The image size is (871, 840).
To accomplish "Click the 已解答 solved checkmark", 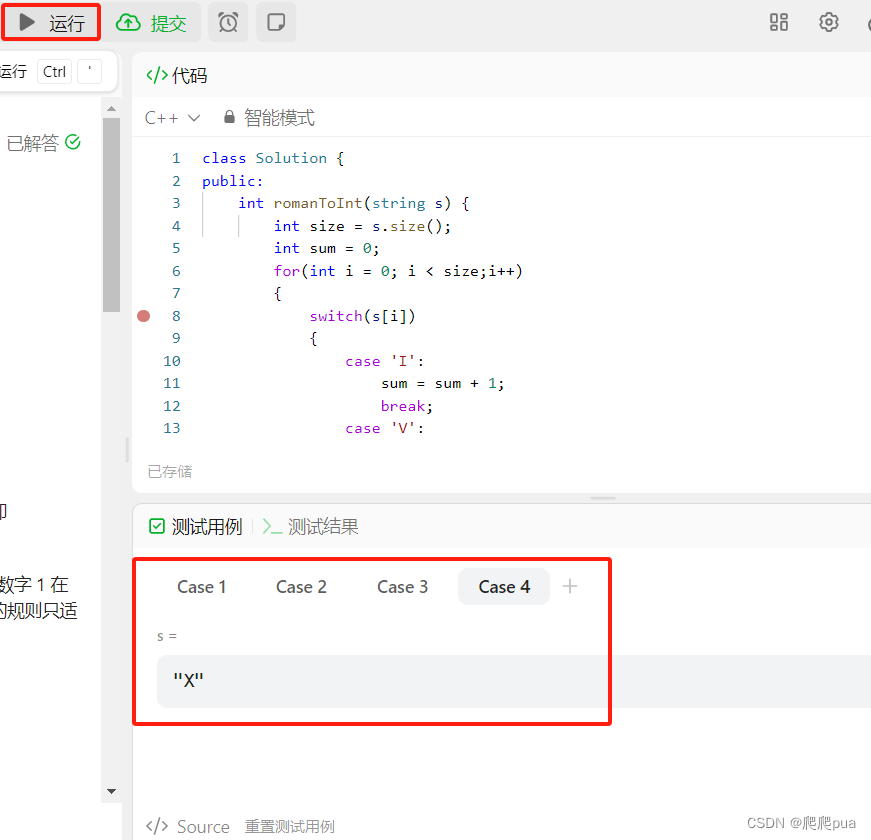I will click(x=72, y=142).
